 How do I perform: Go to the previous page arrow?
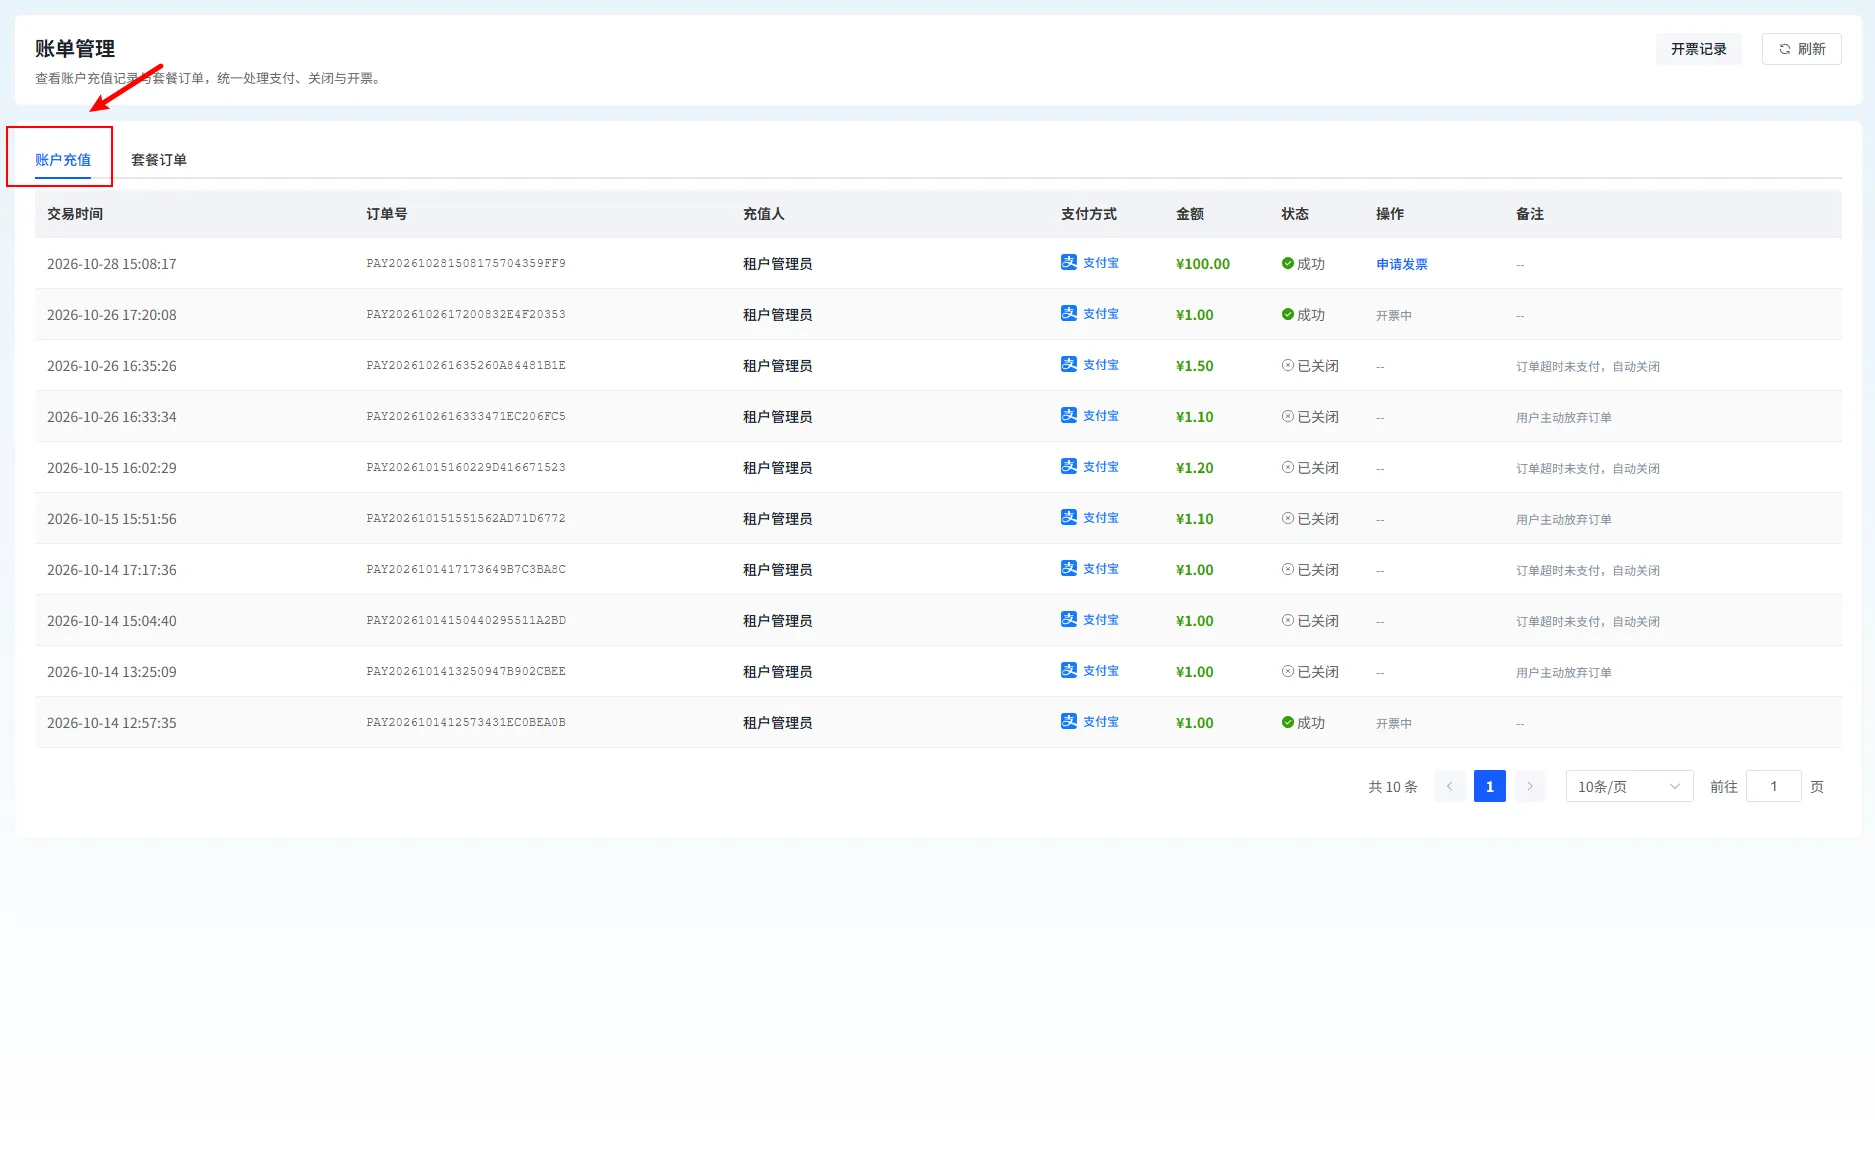[x=1449, y=787]
